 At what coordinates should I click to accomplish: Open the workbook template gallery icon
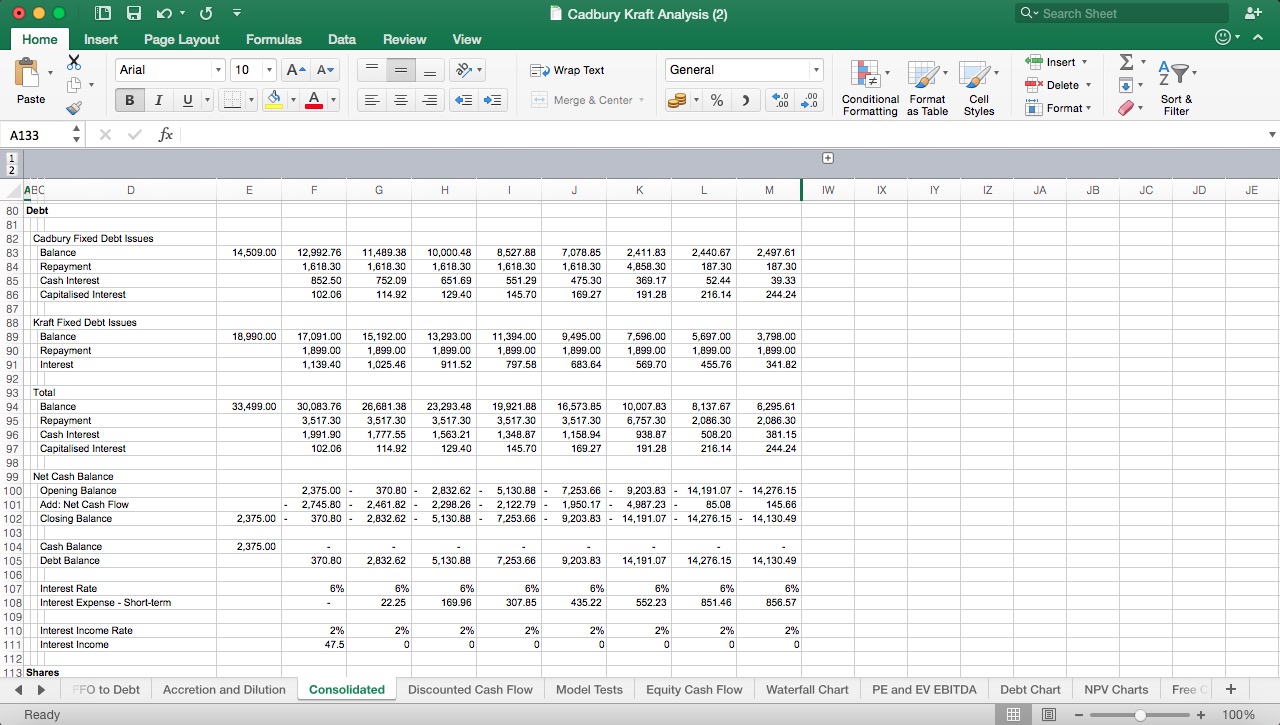pyautogui.click(x=103, y=13)
